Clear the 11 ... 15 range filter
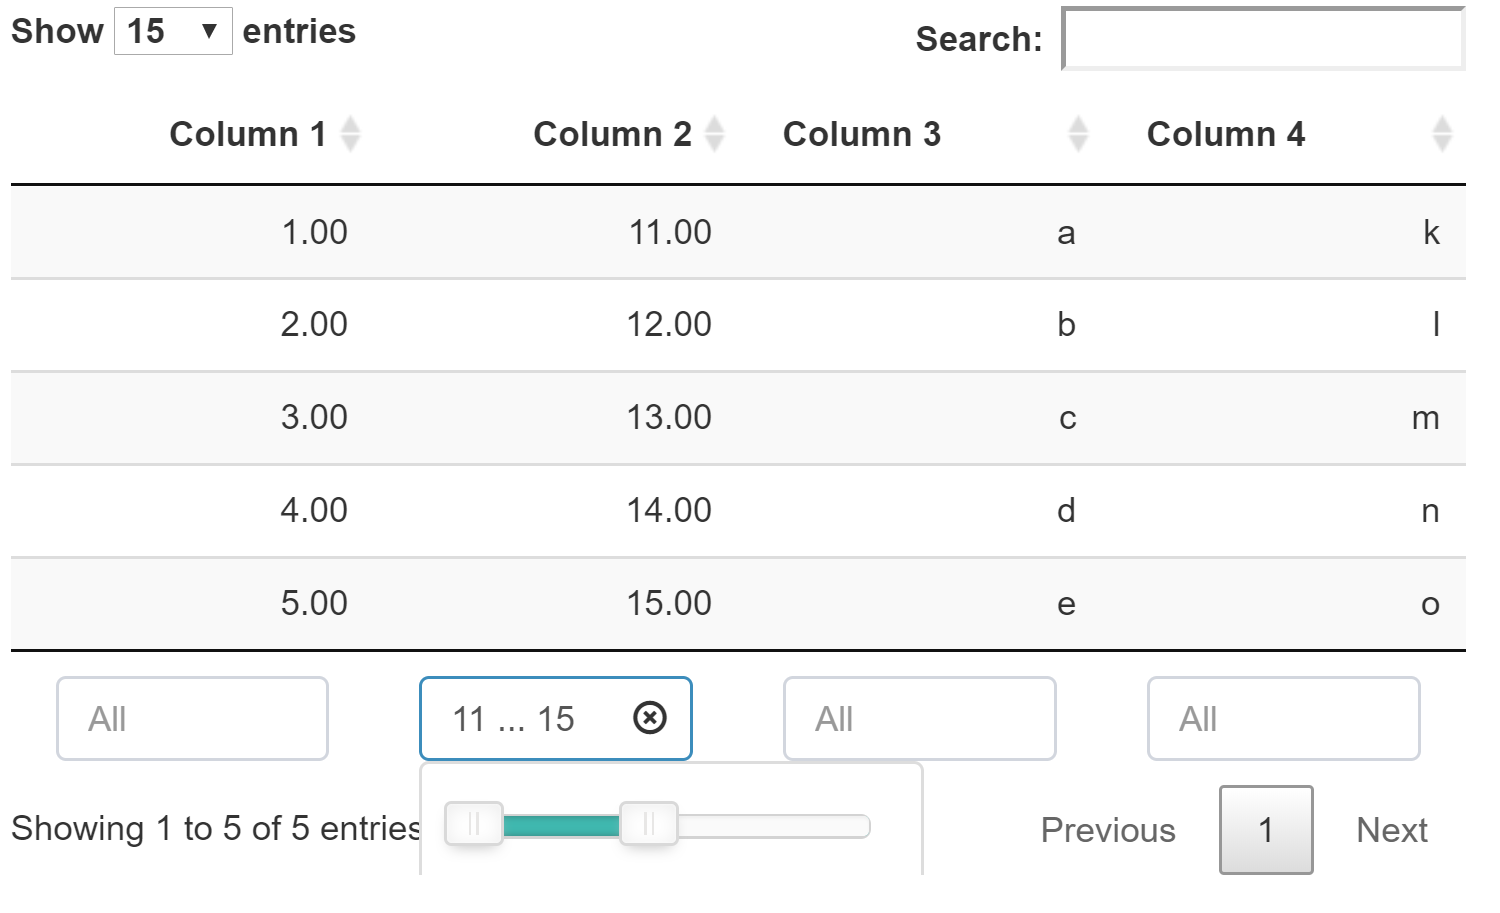Image resolution: width=1500 pixels, height=913 pixels. click(x=650, y=718)
